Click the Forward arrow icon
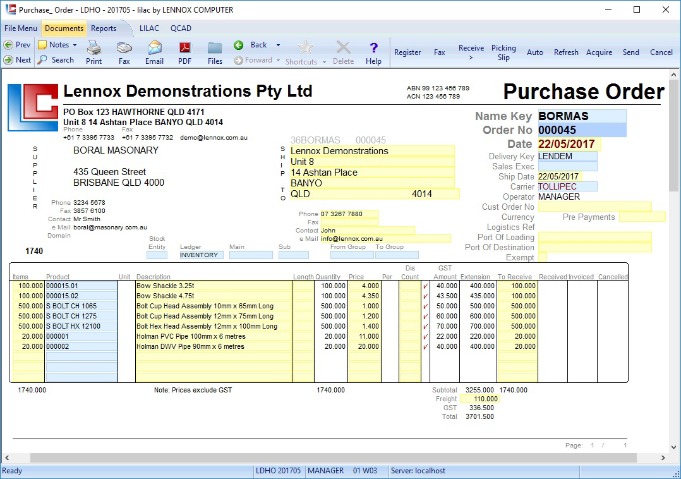 pyautogui.click(x=238, y=60)
